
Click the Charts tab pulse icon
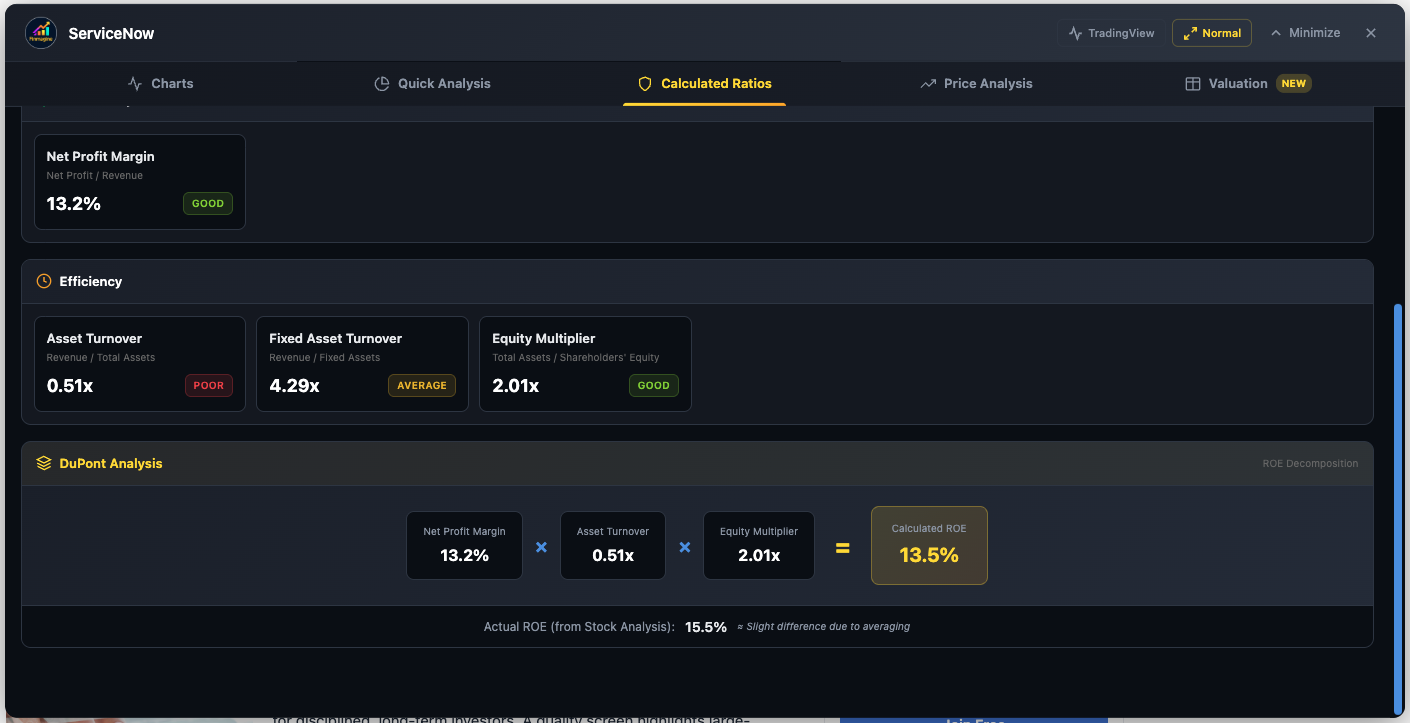[135, 84]
